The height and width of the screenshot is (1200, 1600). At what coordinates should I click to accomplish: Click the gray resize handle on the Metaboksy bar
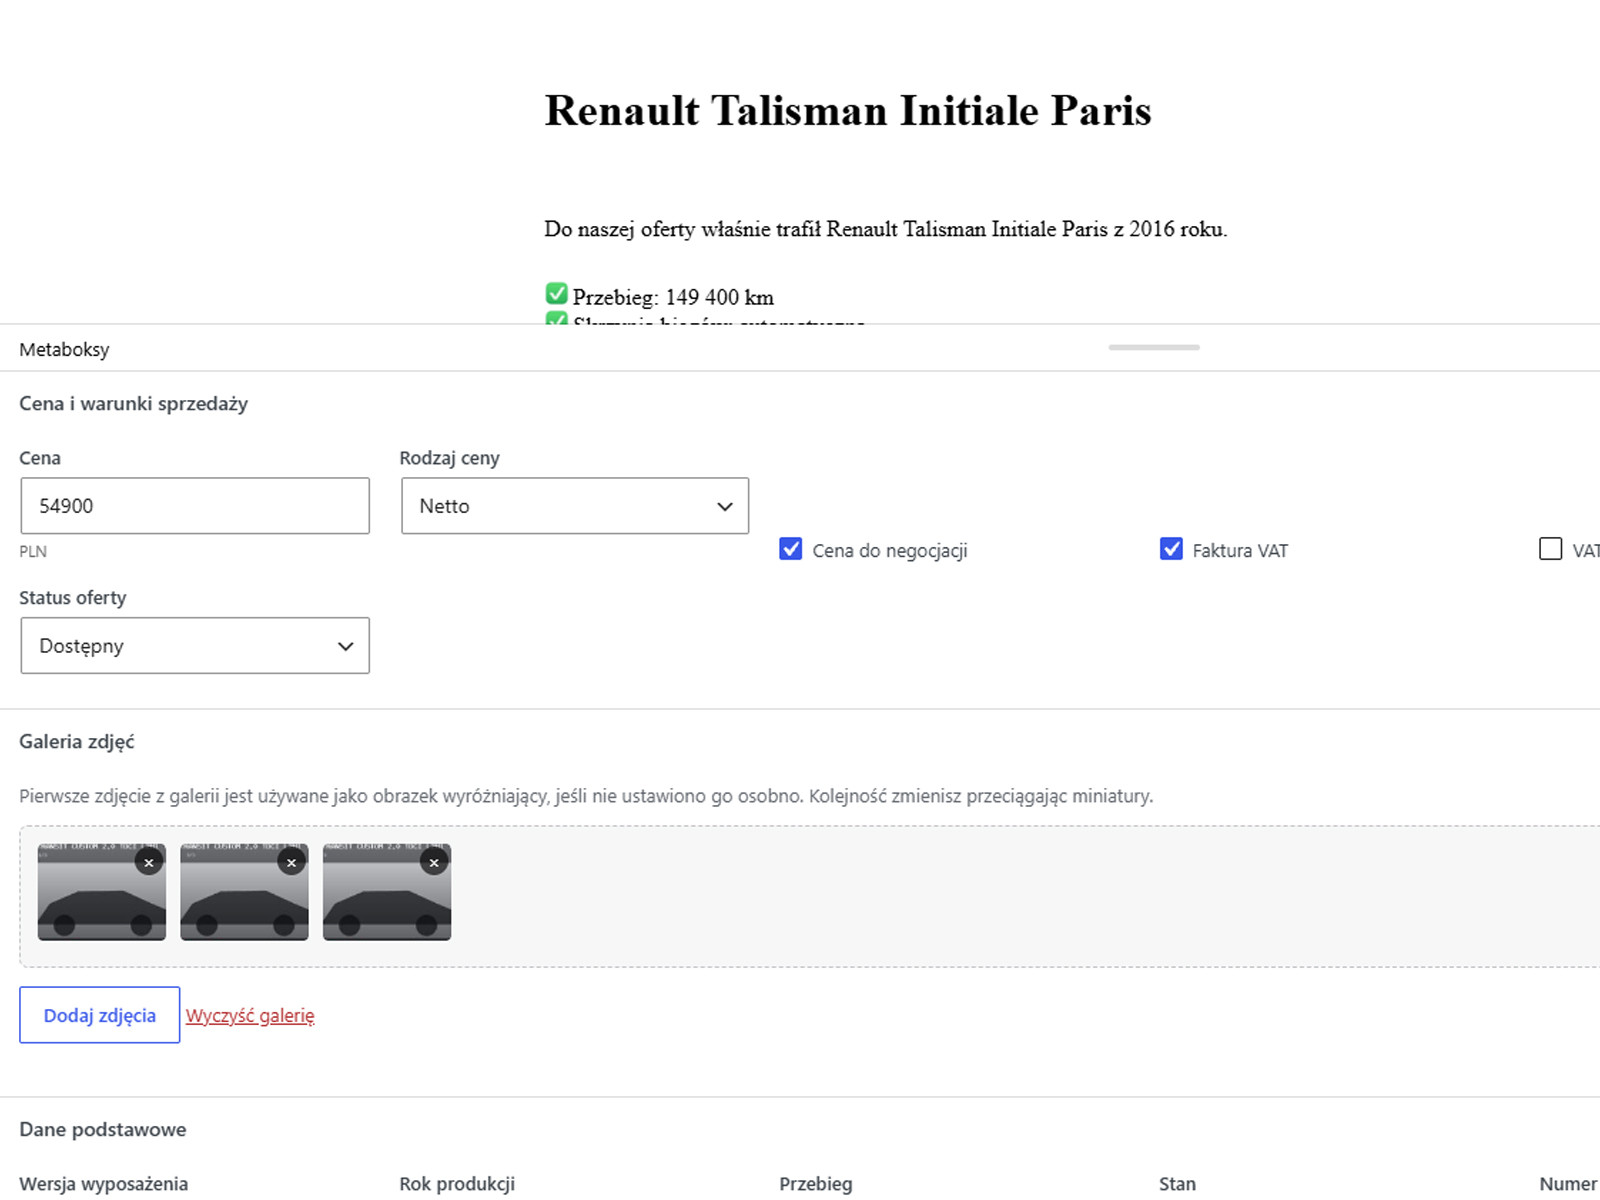tap(1154, 347)
